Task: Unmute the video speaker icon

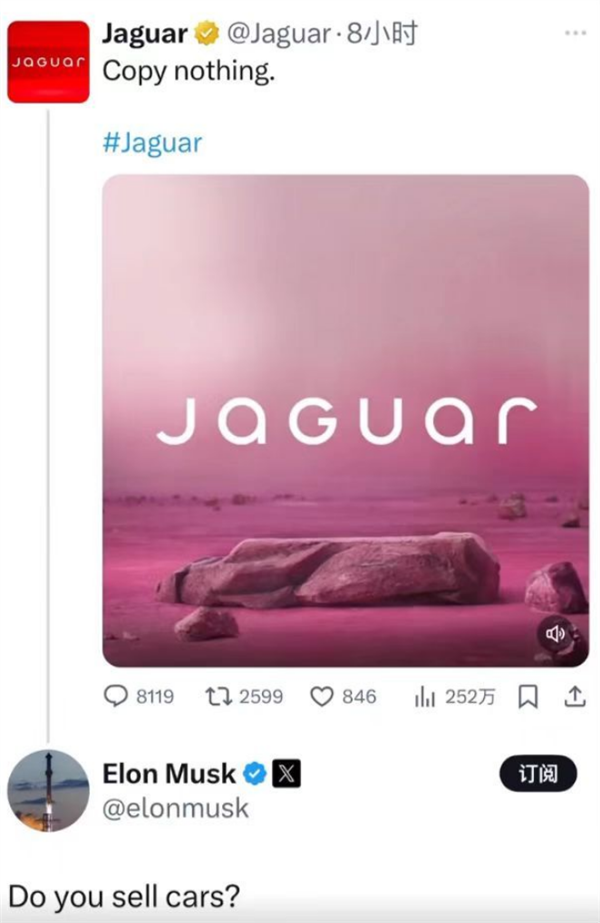Action: point(556,634)
